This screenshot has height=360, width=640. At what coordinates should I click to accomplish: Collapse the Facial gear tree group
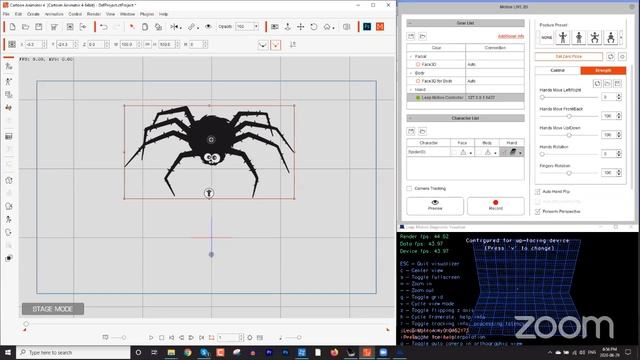411,56
